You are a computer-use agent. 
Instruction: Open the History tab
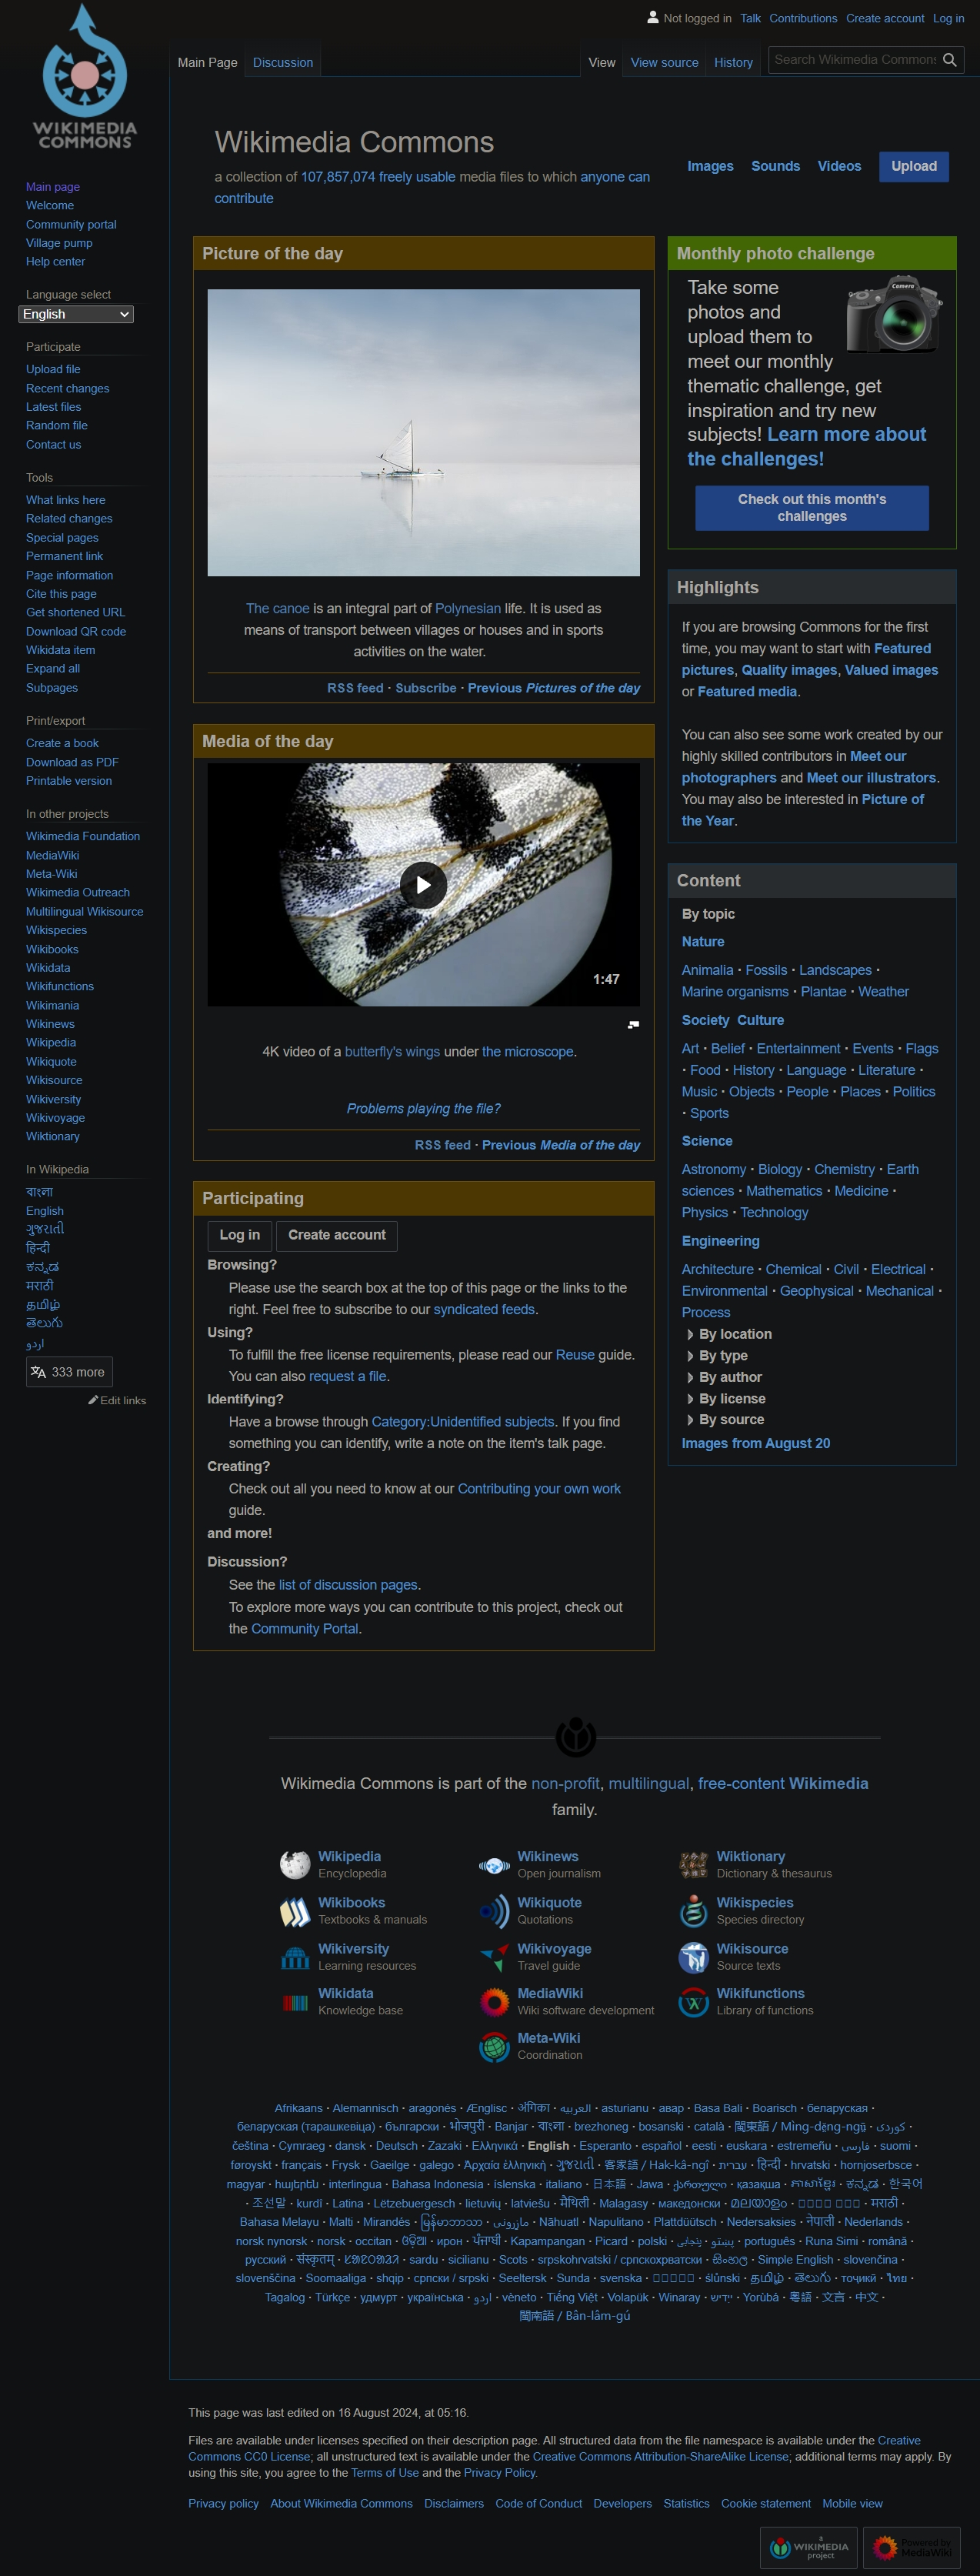point(733,62)
